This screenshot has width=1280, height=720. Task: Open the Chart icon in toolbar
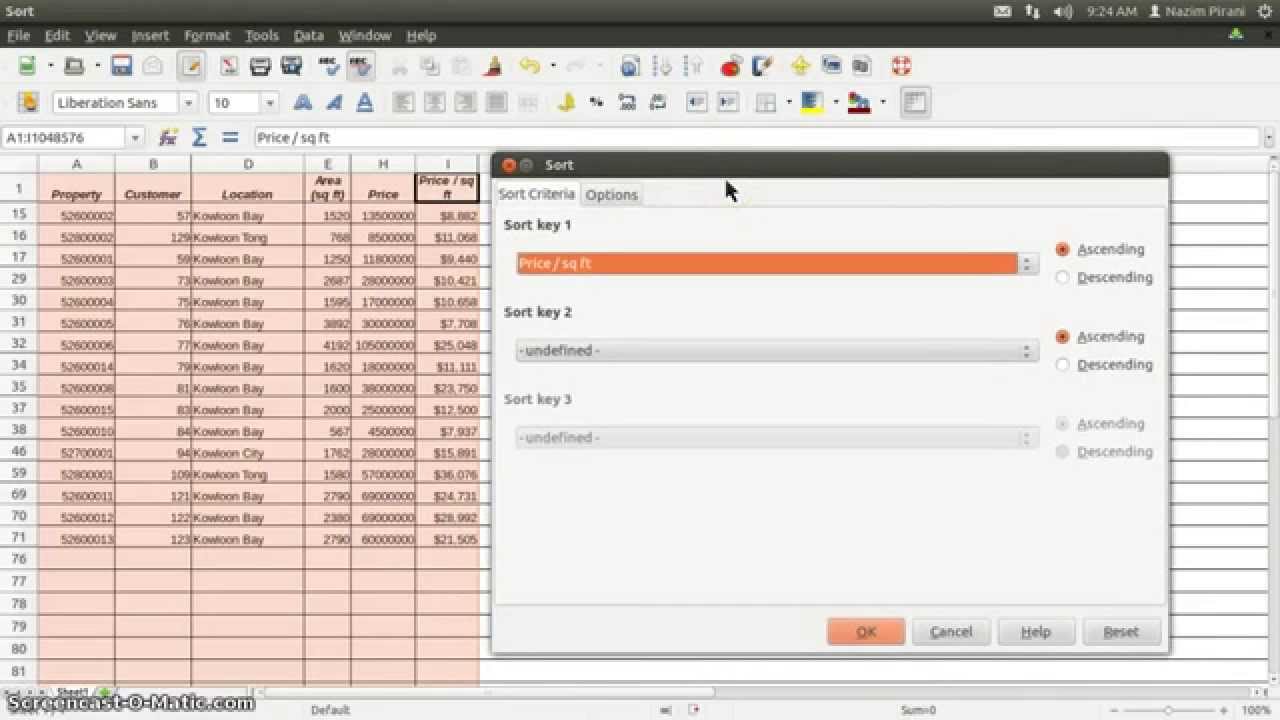(x=730, y=67)
